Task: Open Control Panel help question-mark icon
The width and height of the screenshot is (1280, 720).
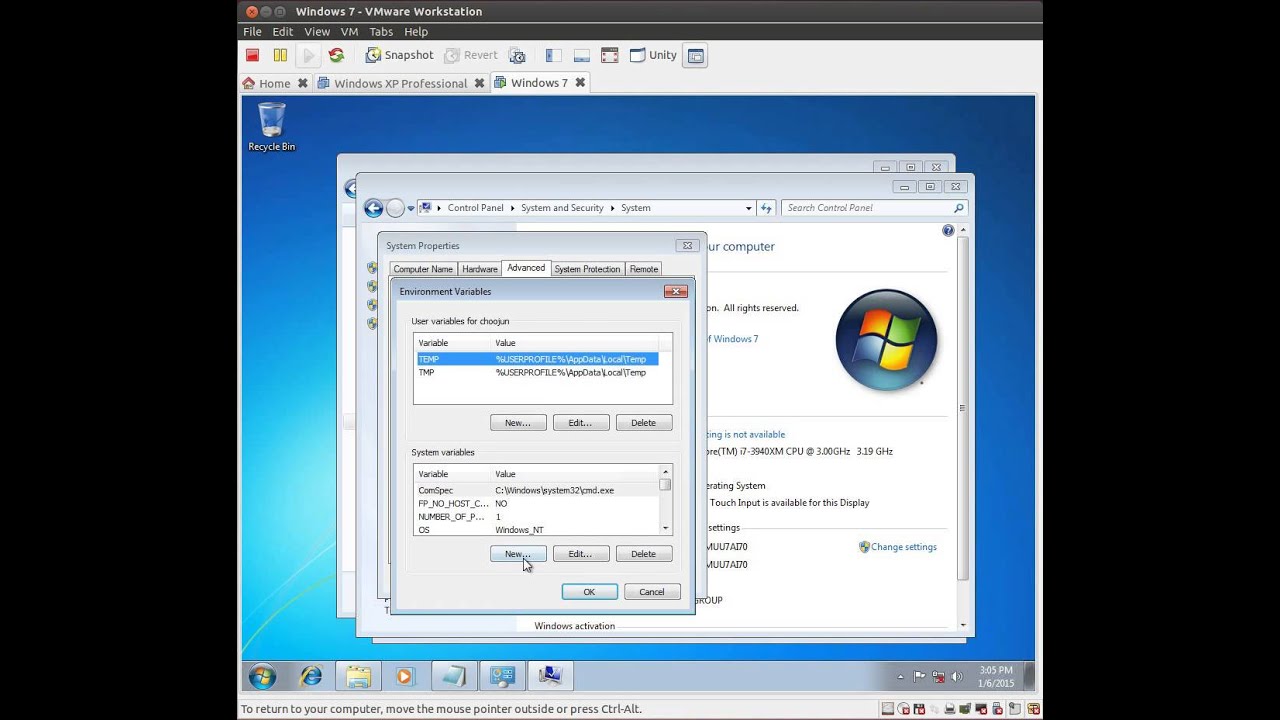Action: point(948,231)
